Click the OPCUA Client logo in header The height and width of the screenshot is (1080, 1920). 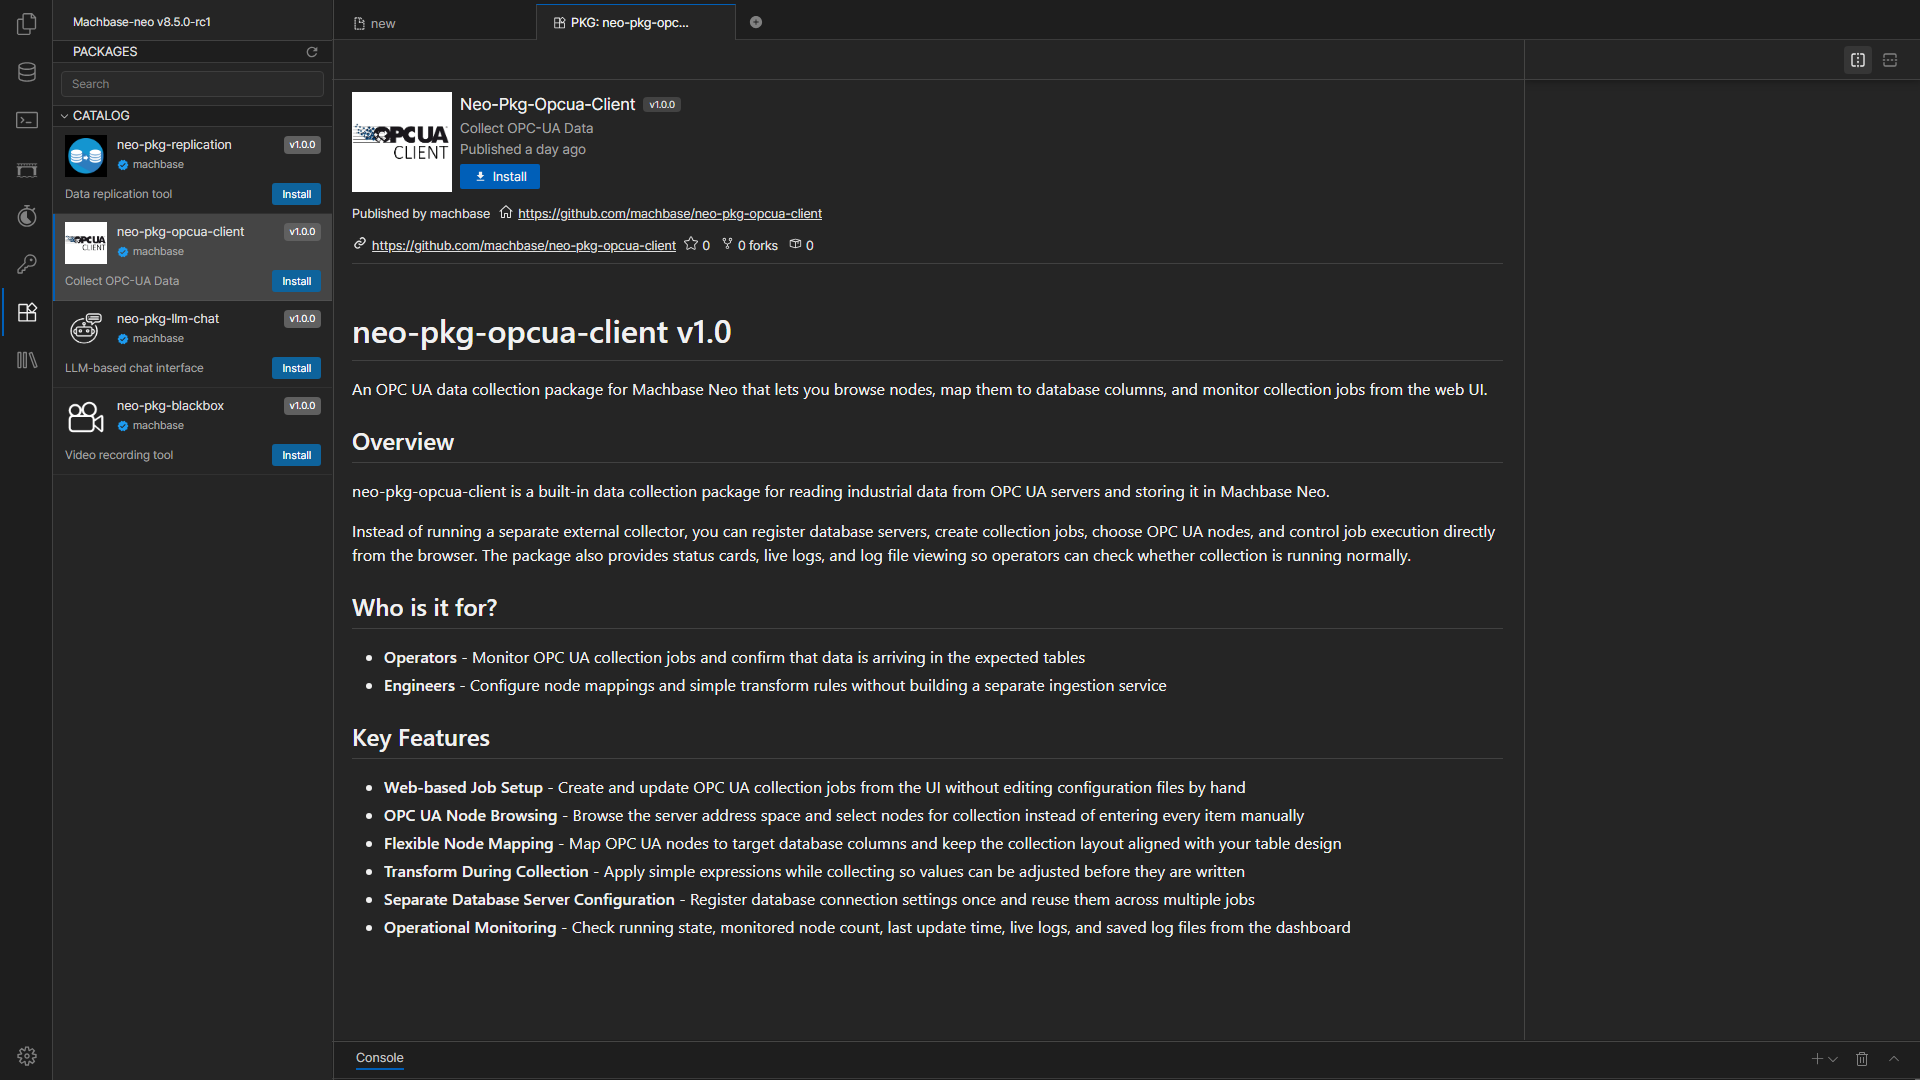pyautogui.click(x=402, y=142)
